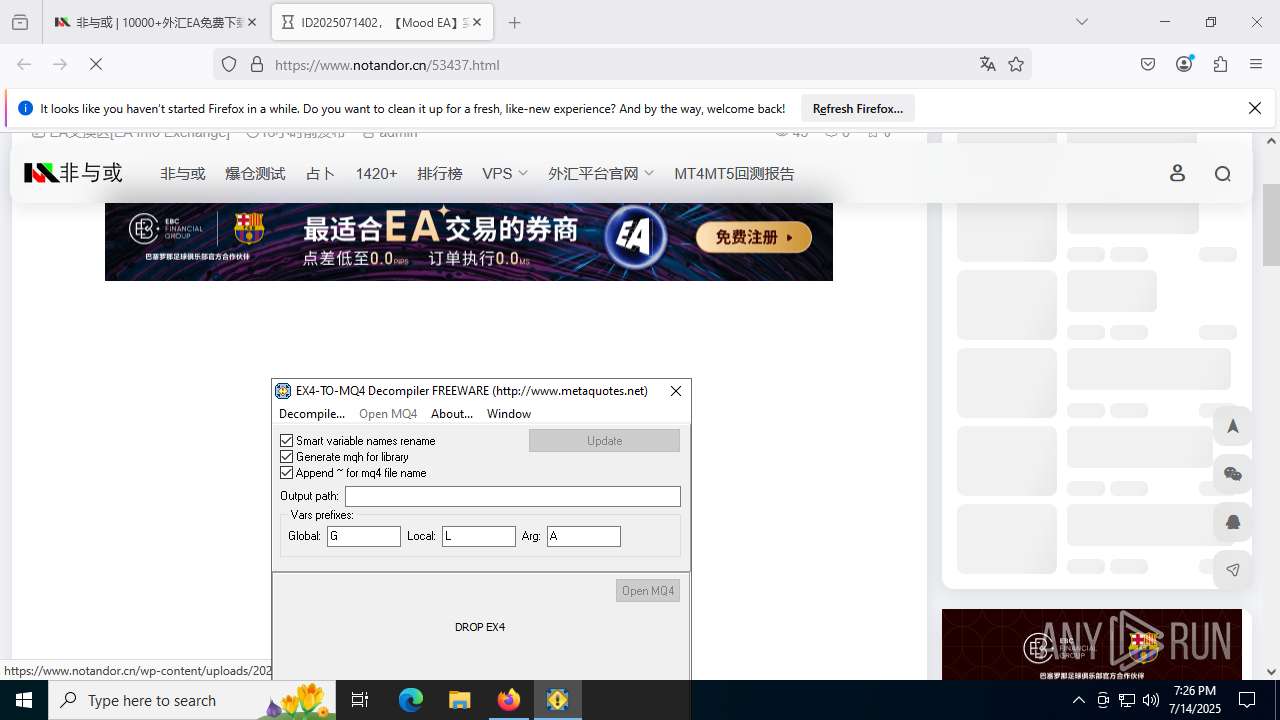
Task: Dismiss the Firefox refresh notification bar
Action: 1254,108
